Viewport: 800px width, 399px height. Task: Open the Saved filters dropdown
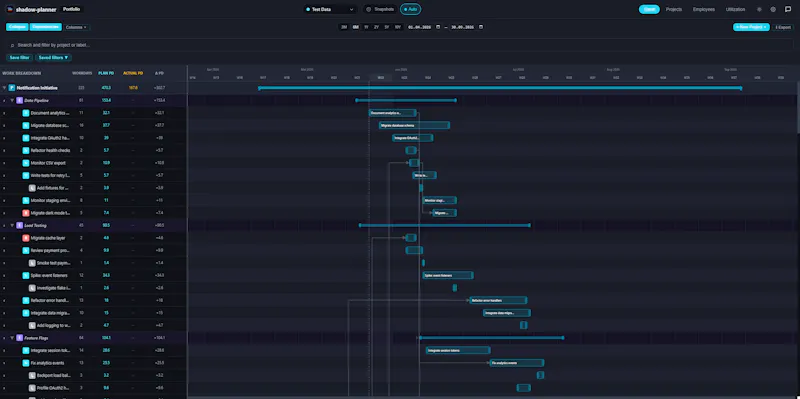54,58
